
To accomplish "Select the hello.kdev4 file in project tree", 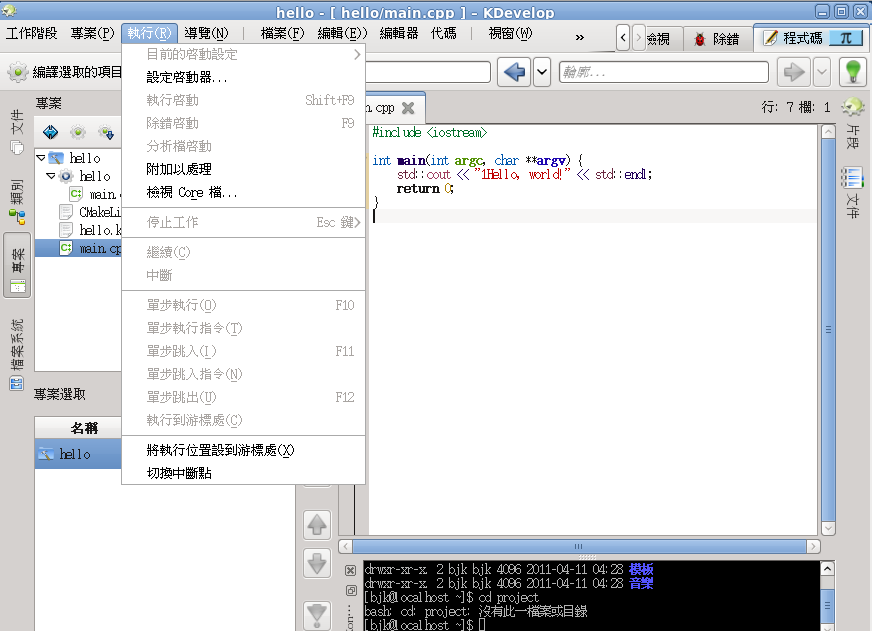I will coord(90,230).
